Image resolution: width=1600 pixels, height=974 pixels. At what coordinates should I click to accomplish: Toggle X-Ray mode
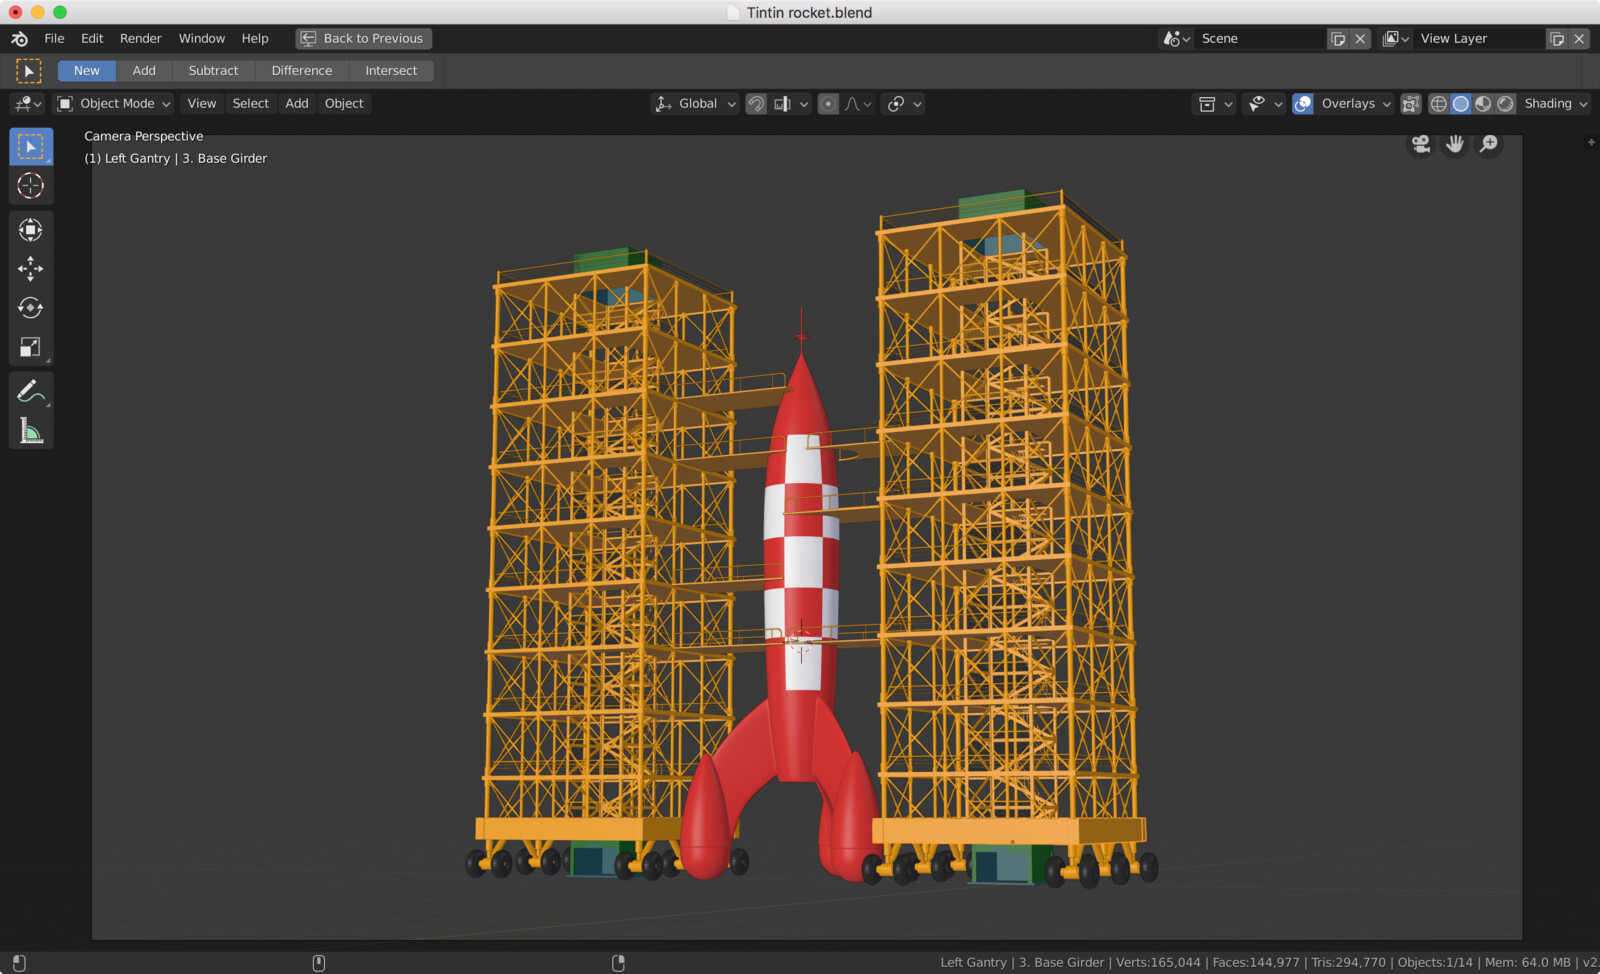coord(1410,104)
